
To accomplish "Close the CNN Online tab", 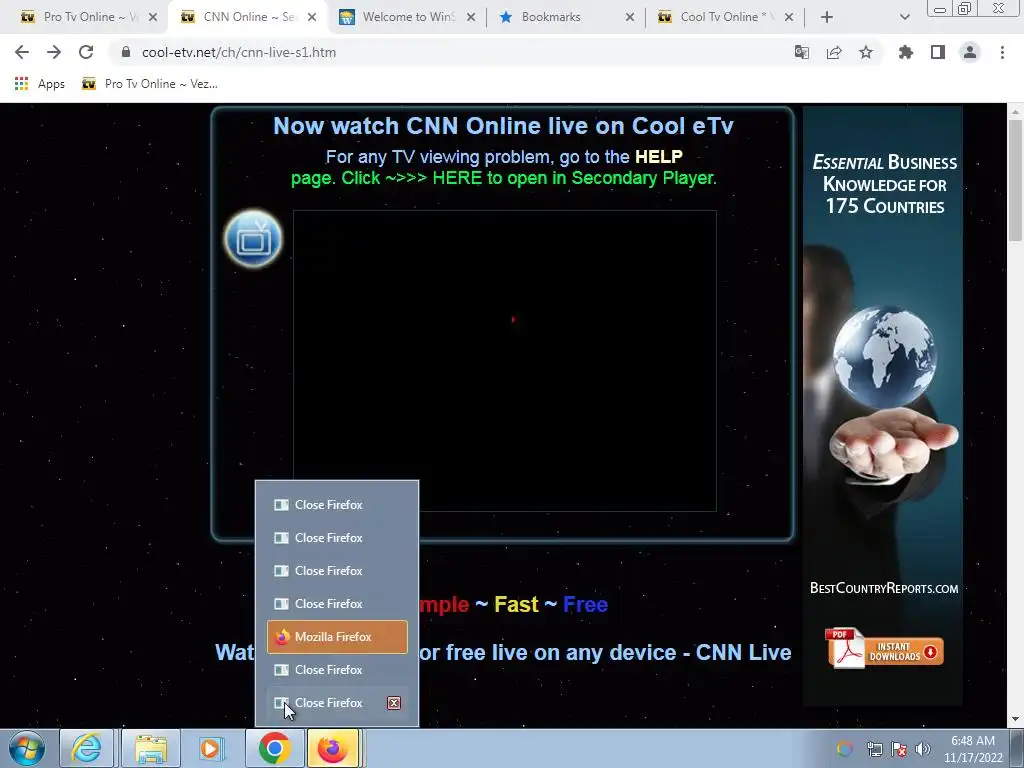I will (x=312, y=17).
